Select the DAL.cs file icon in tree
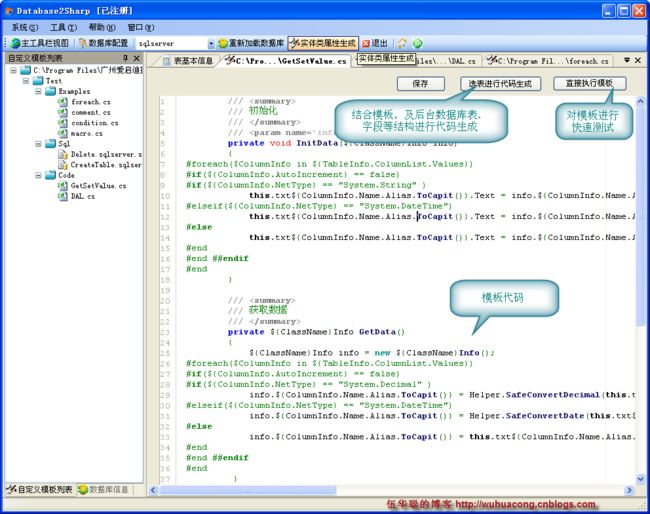The width and height of the screenshot is (650, 514). point(63,196)
